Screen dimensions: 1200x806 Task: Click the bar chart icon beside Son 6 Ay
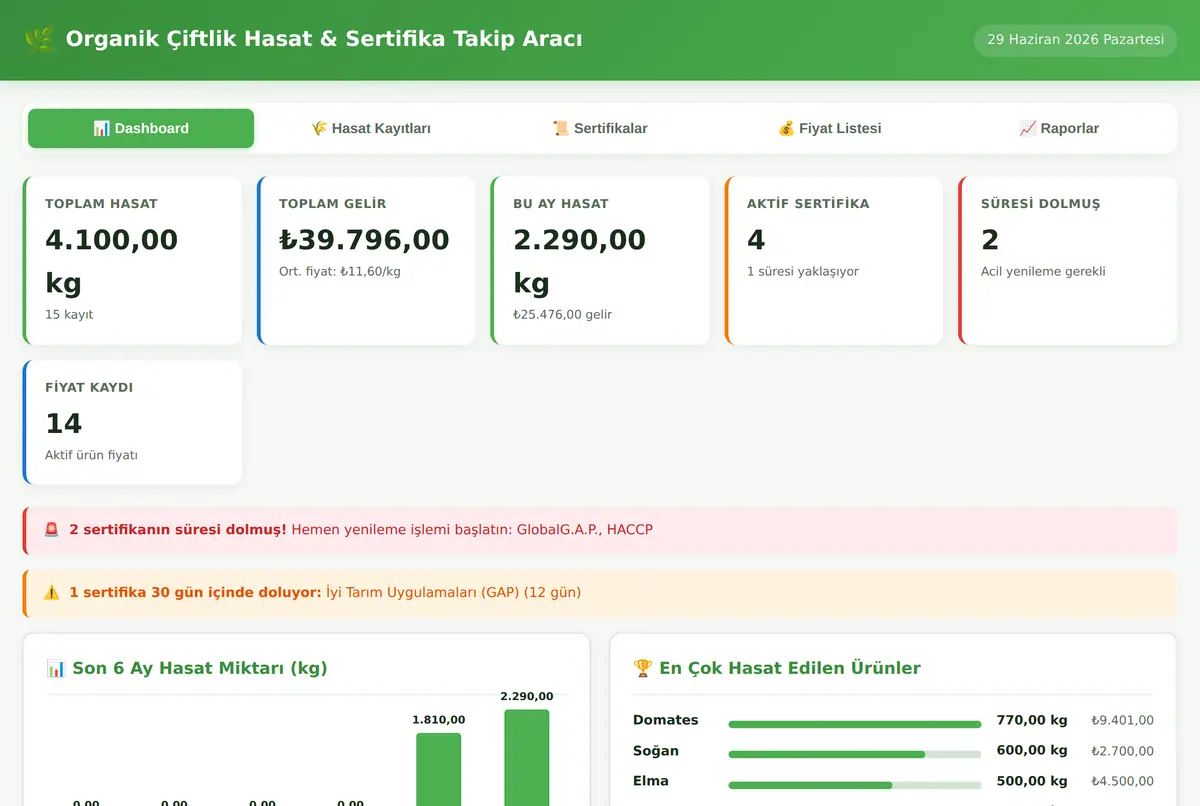[55, 668]
